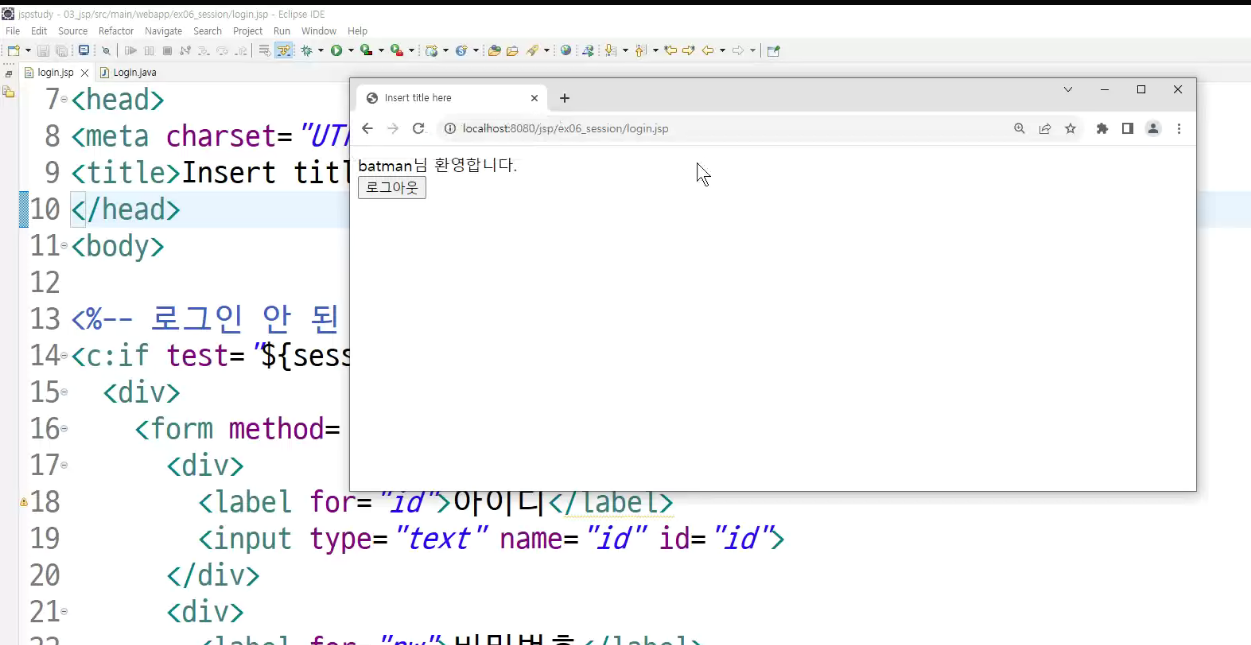The height and width of the screenshot is (645, 1251).
Task: Click the browser zoom magnifier icon
Action: click(1019, 128)
